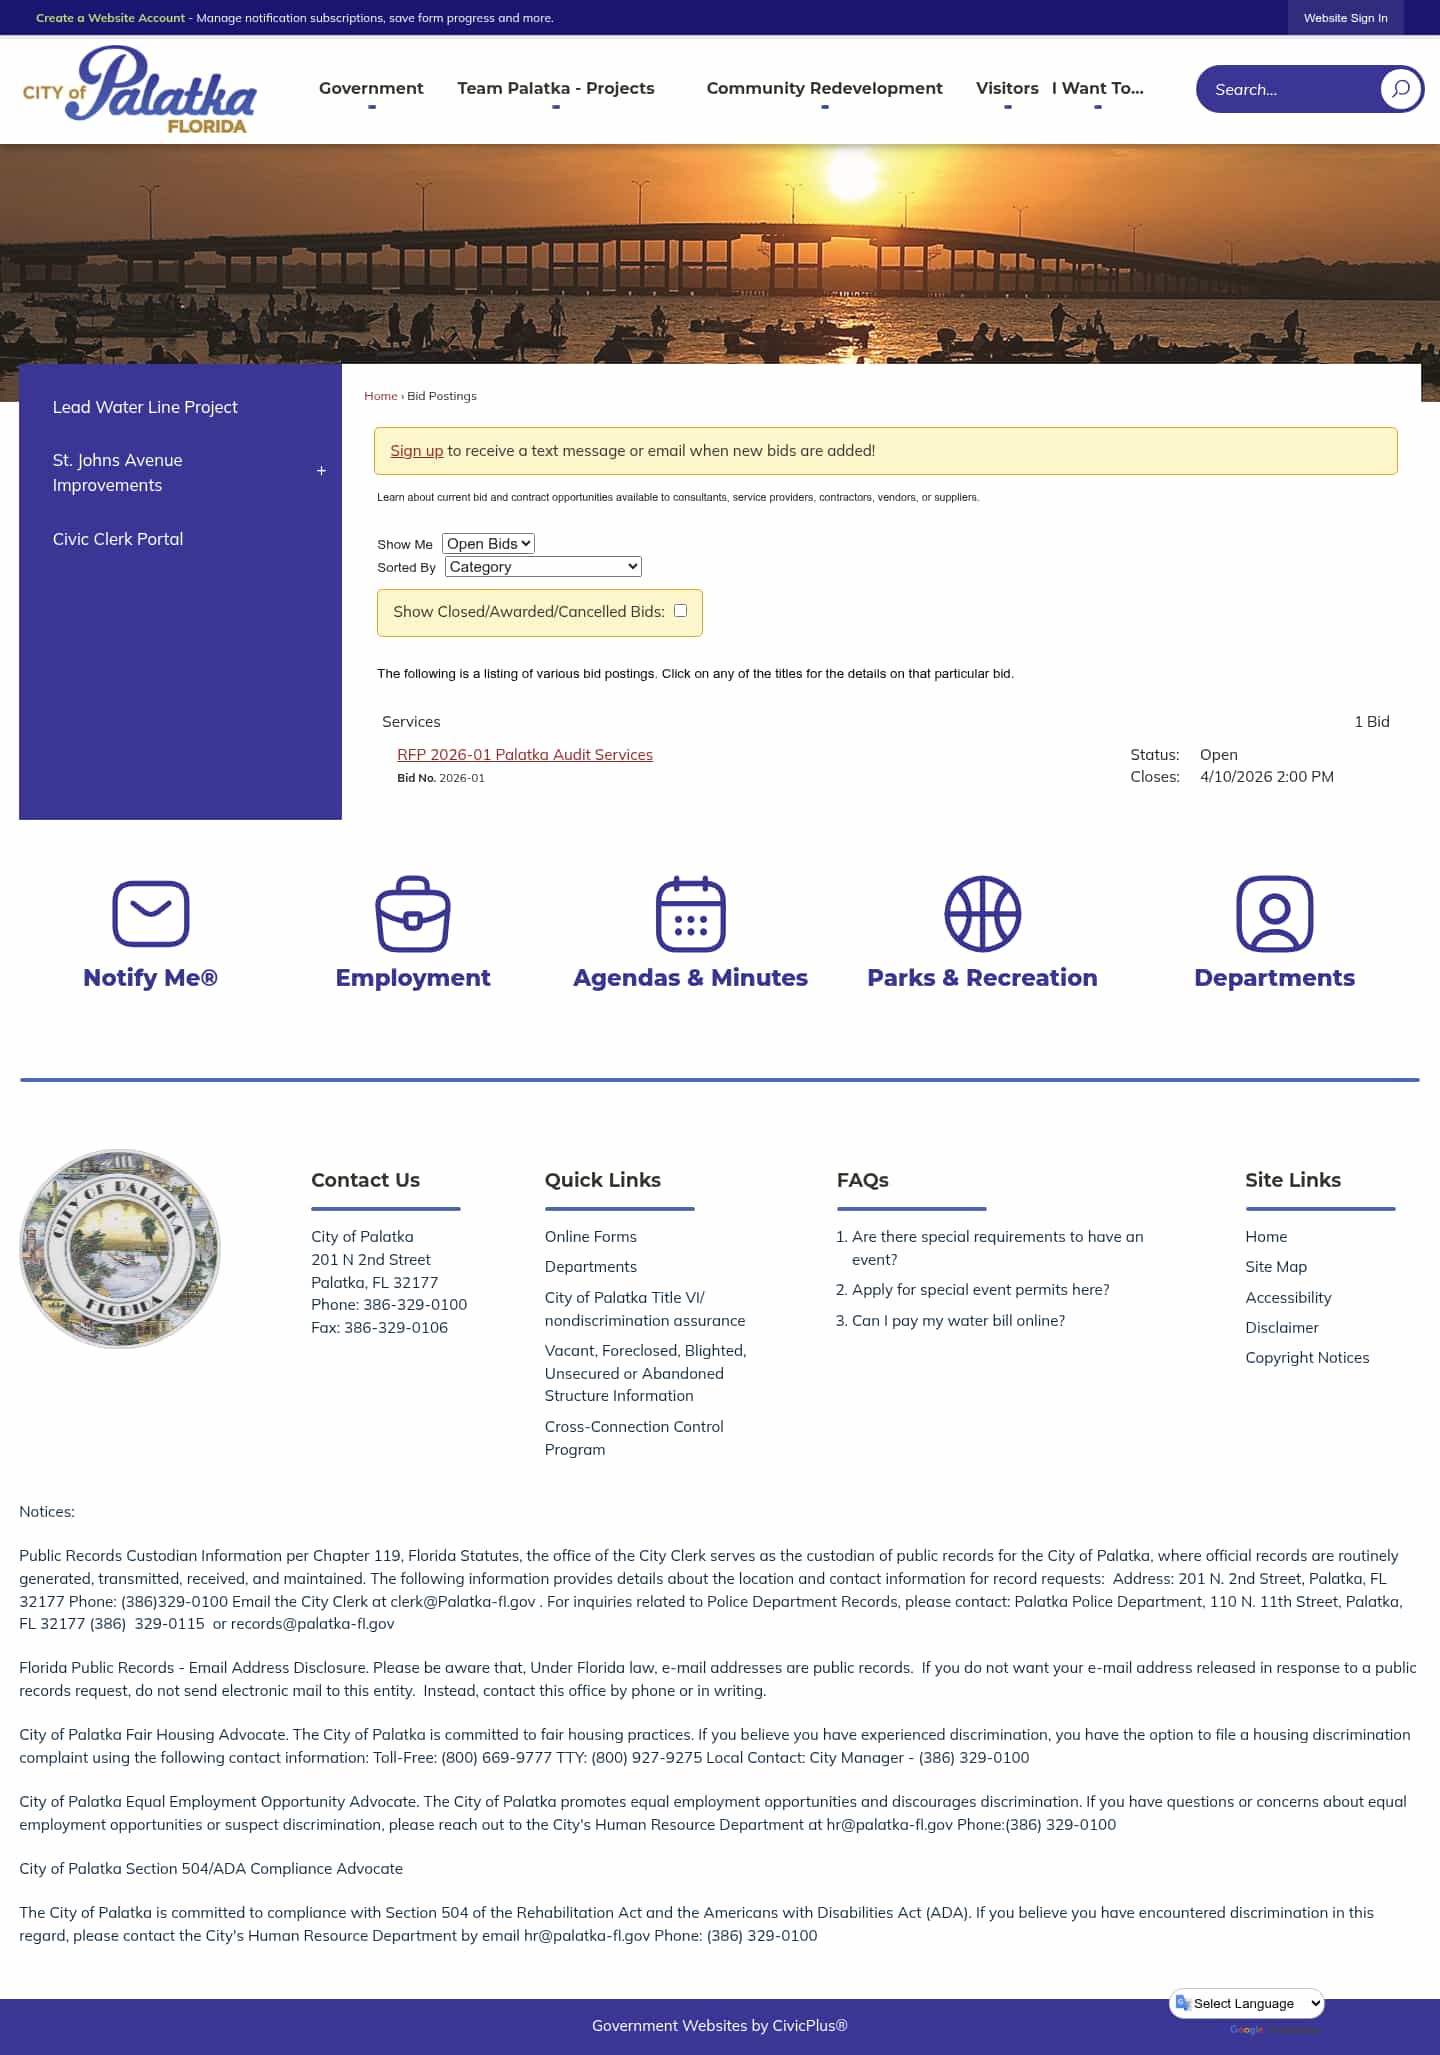Click in the Search input field
This screenshot has height=2055, width=1440.
[x=1290, y=89]
